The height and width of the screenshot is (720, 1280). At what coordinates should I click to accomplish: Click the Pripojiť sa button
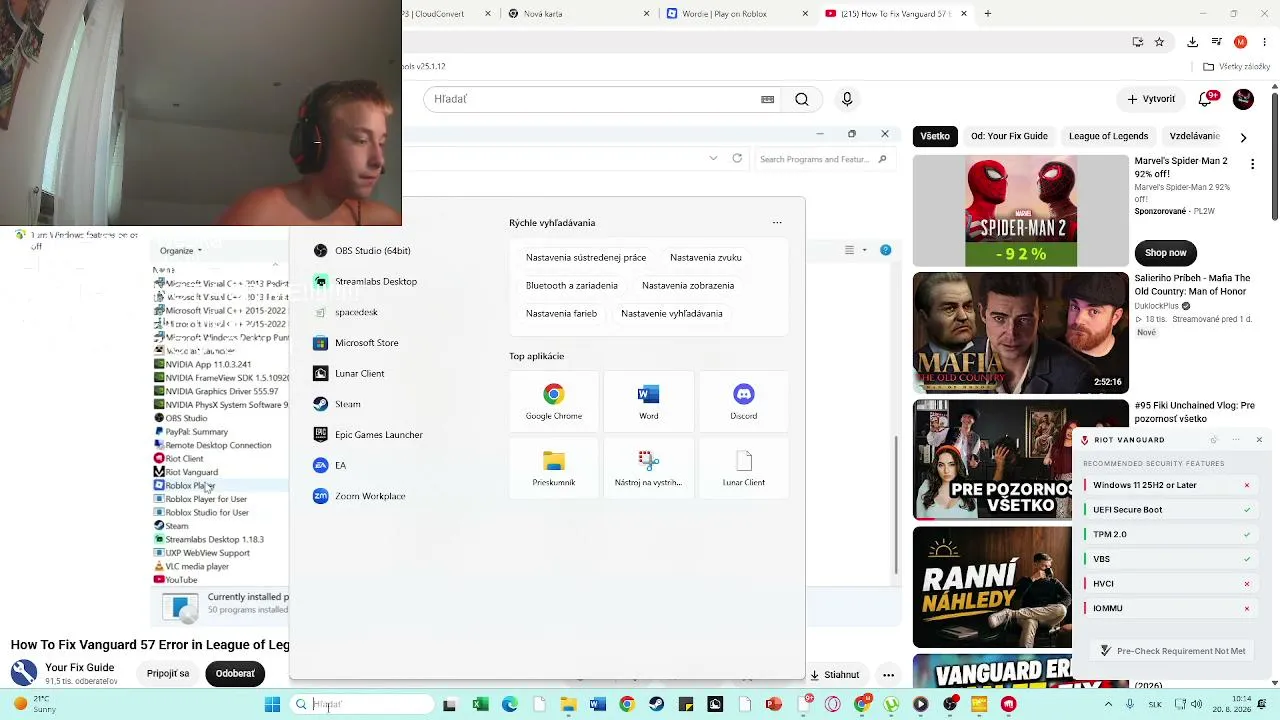pos(168,674)
